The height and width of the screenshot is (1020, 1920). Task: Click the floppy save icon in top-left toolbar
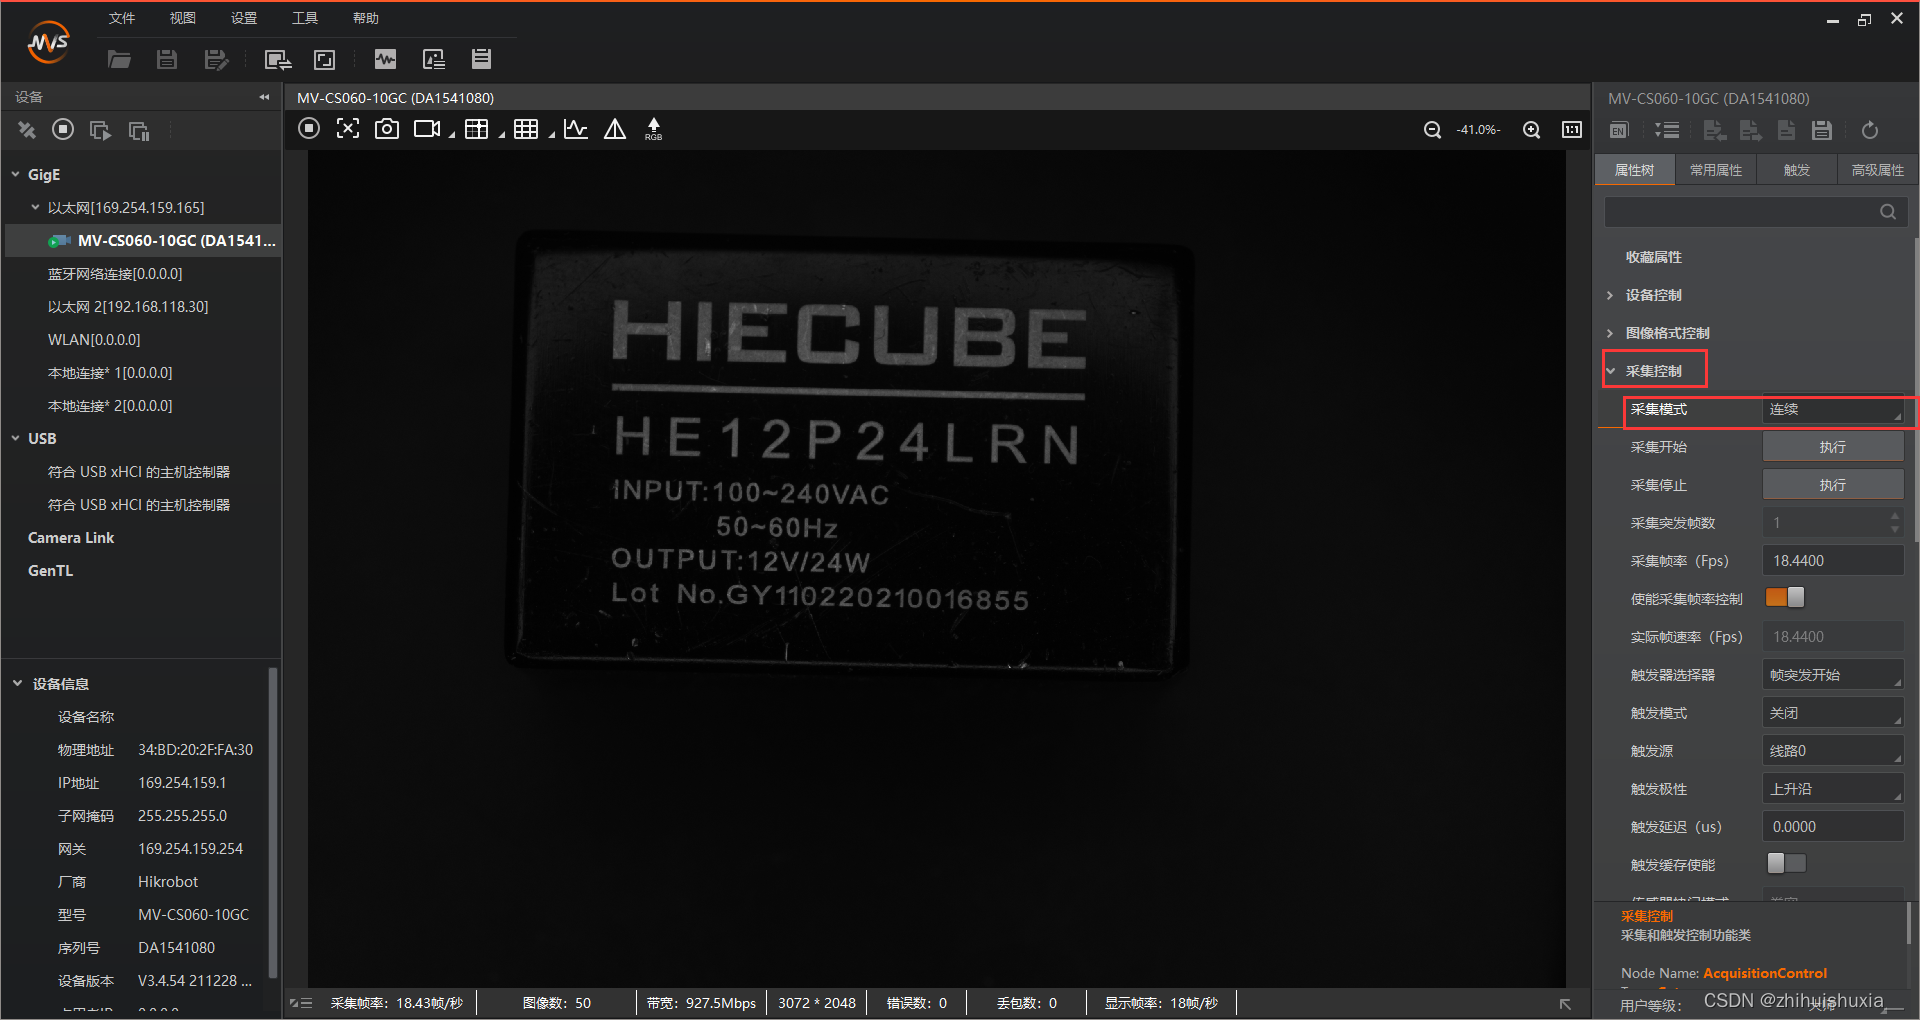coord(167,59)
